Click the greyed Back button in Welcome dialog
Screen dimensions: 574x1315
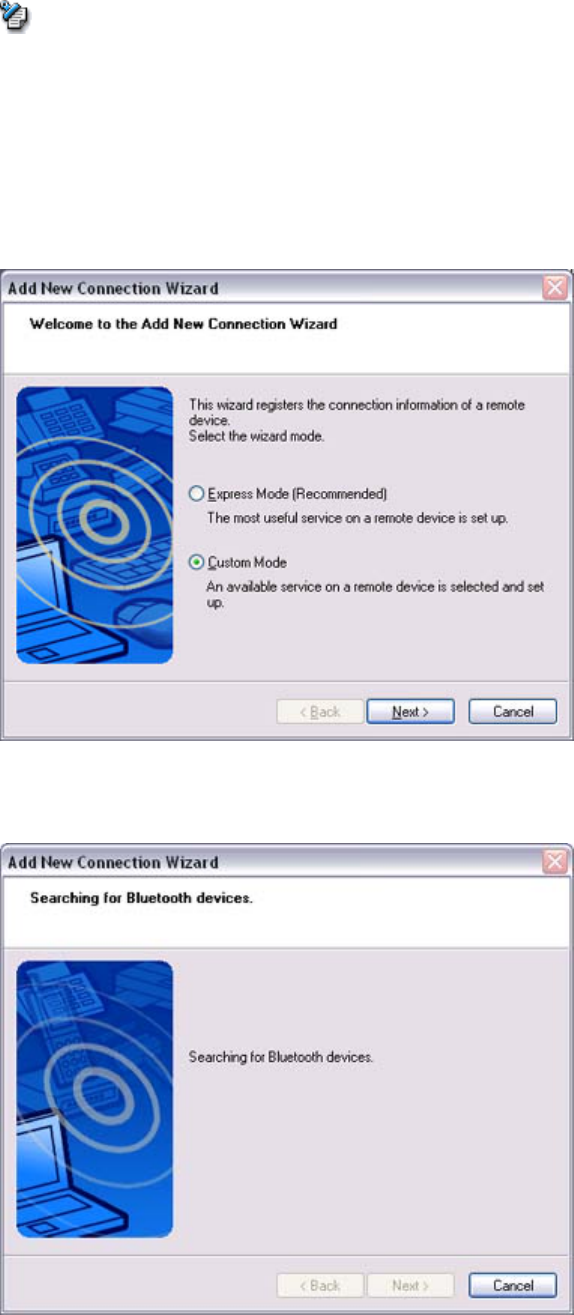[320, 712]
